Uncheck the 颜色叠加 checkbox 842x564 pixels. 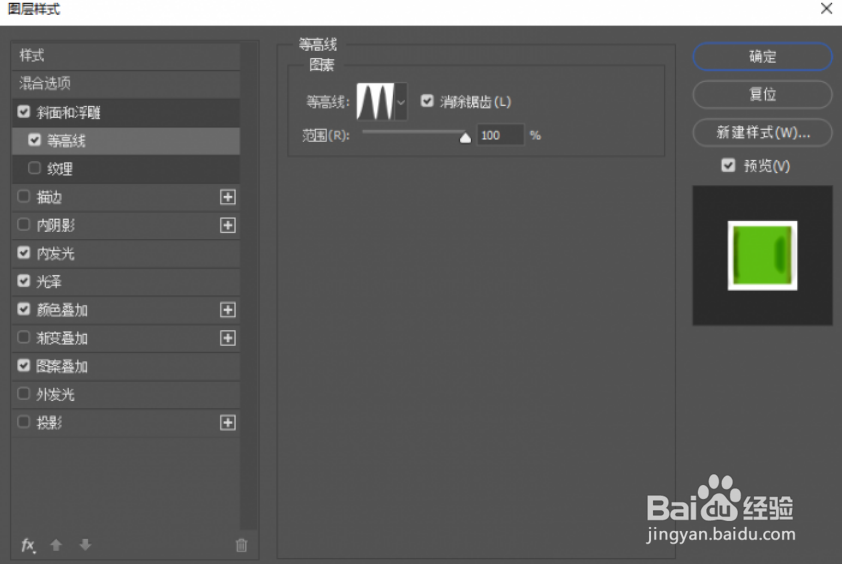coord(24,309)
